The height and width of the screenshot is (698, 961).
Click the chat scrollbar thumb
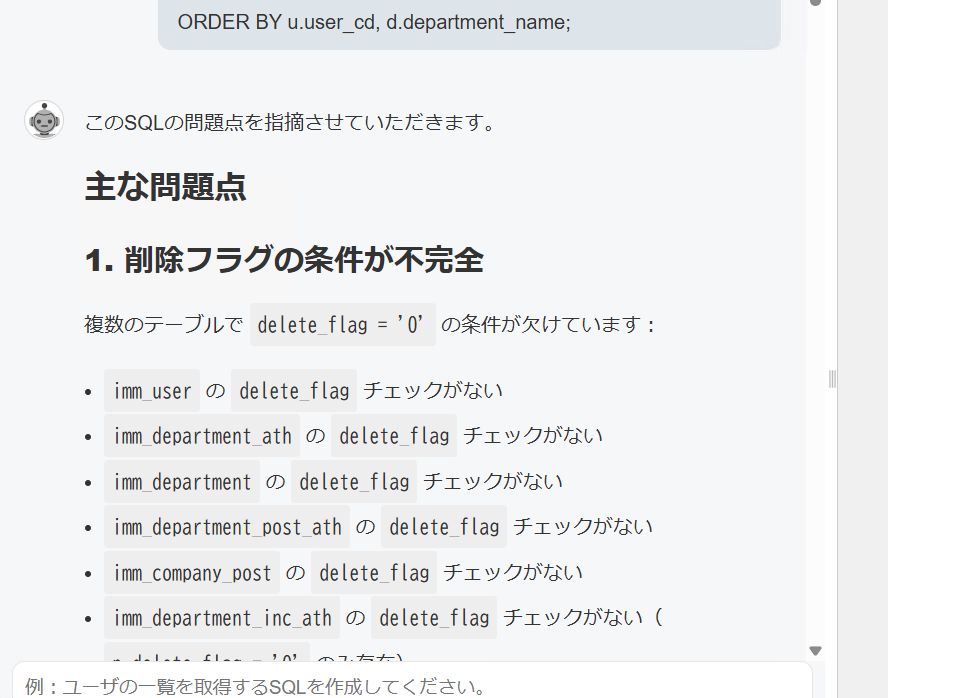[x=831, y=378]
